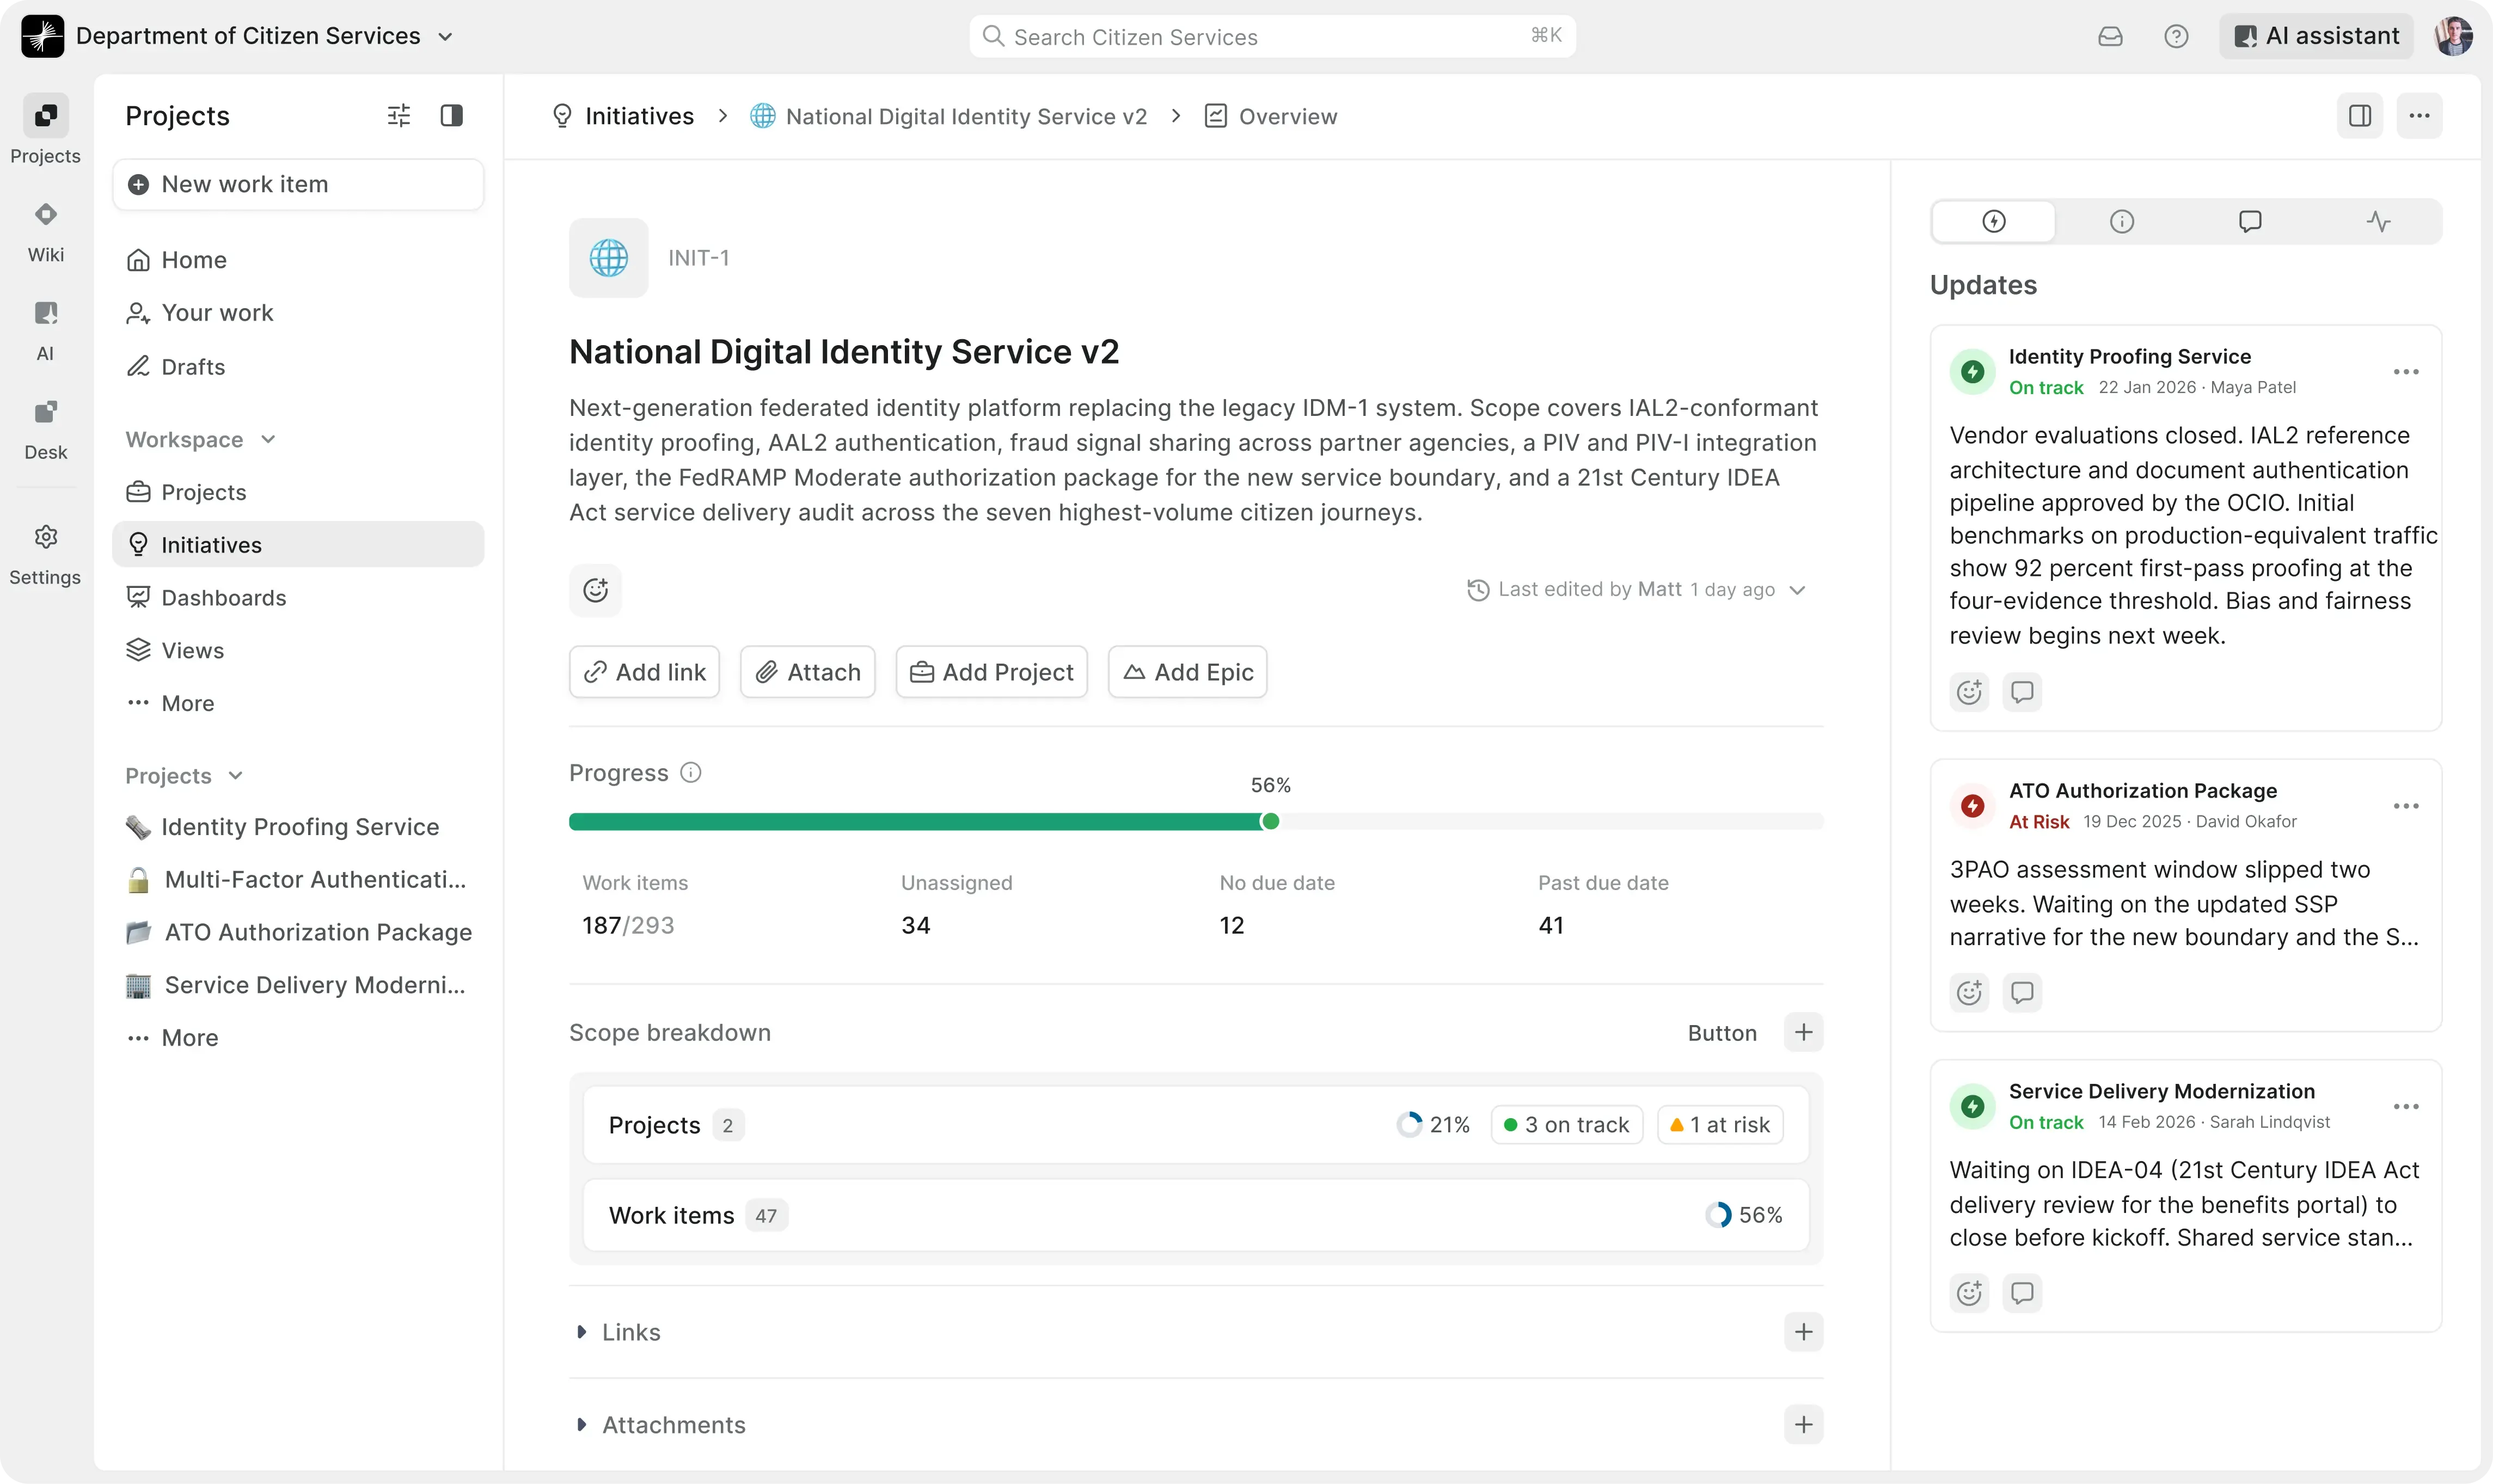Open the help question-mark icon

tap(2176, 36)
